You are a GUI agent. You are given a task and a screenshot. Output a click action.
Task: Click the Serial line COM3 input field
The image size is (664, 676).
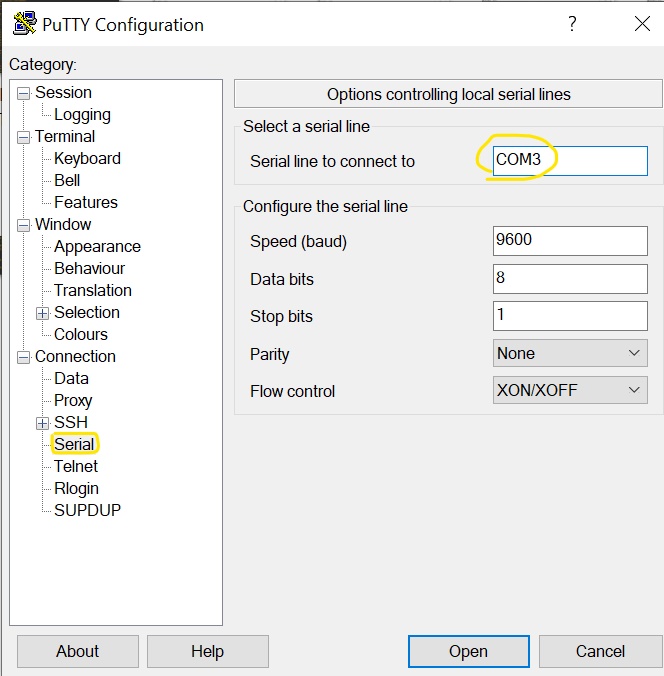(570, 161)
